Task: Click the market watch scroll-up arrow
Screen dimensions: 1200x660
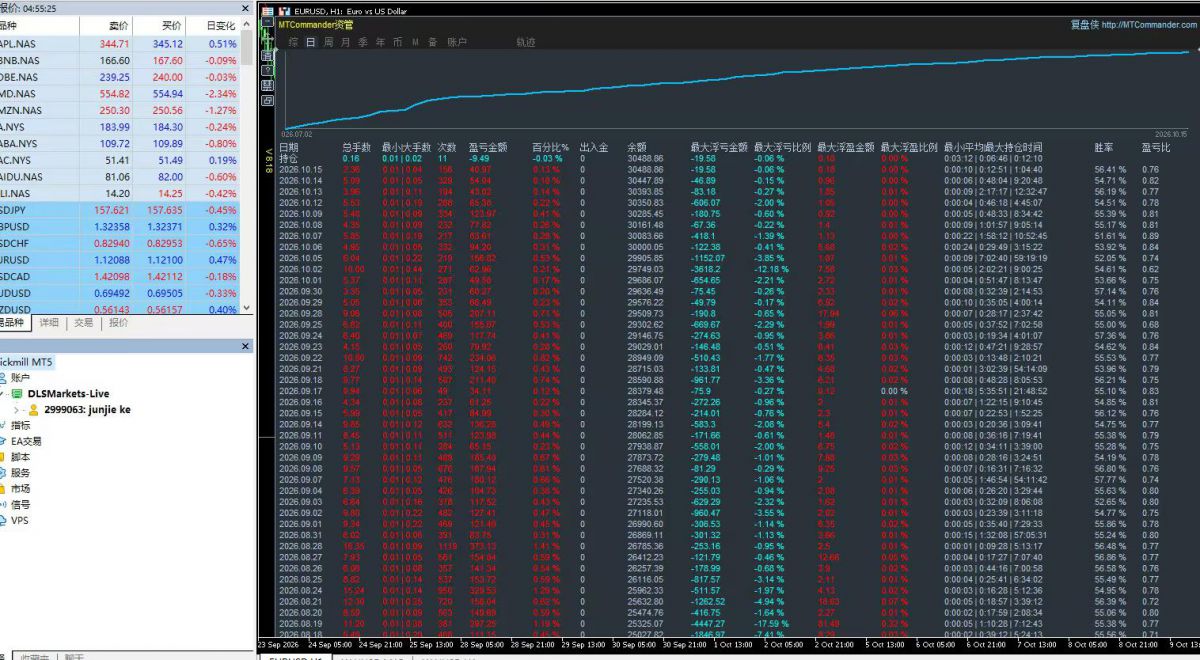Action: [246, 23]
